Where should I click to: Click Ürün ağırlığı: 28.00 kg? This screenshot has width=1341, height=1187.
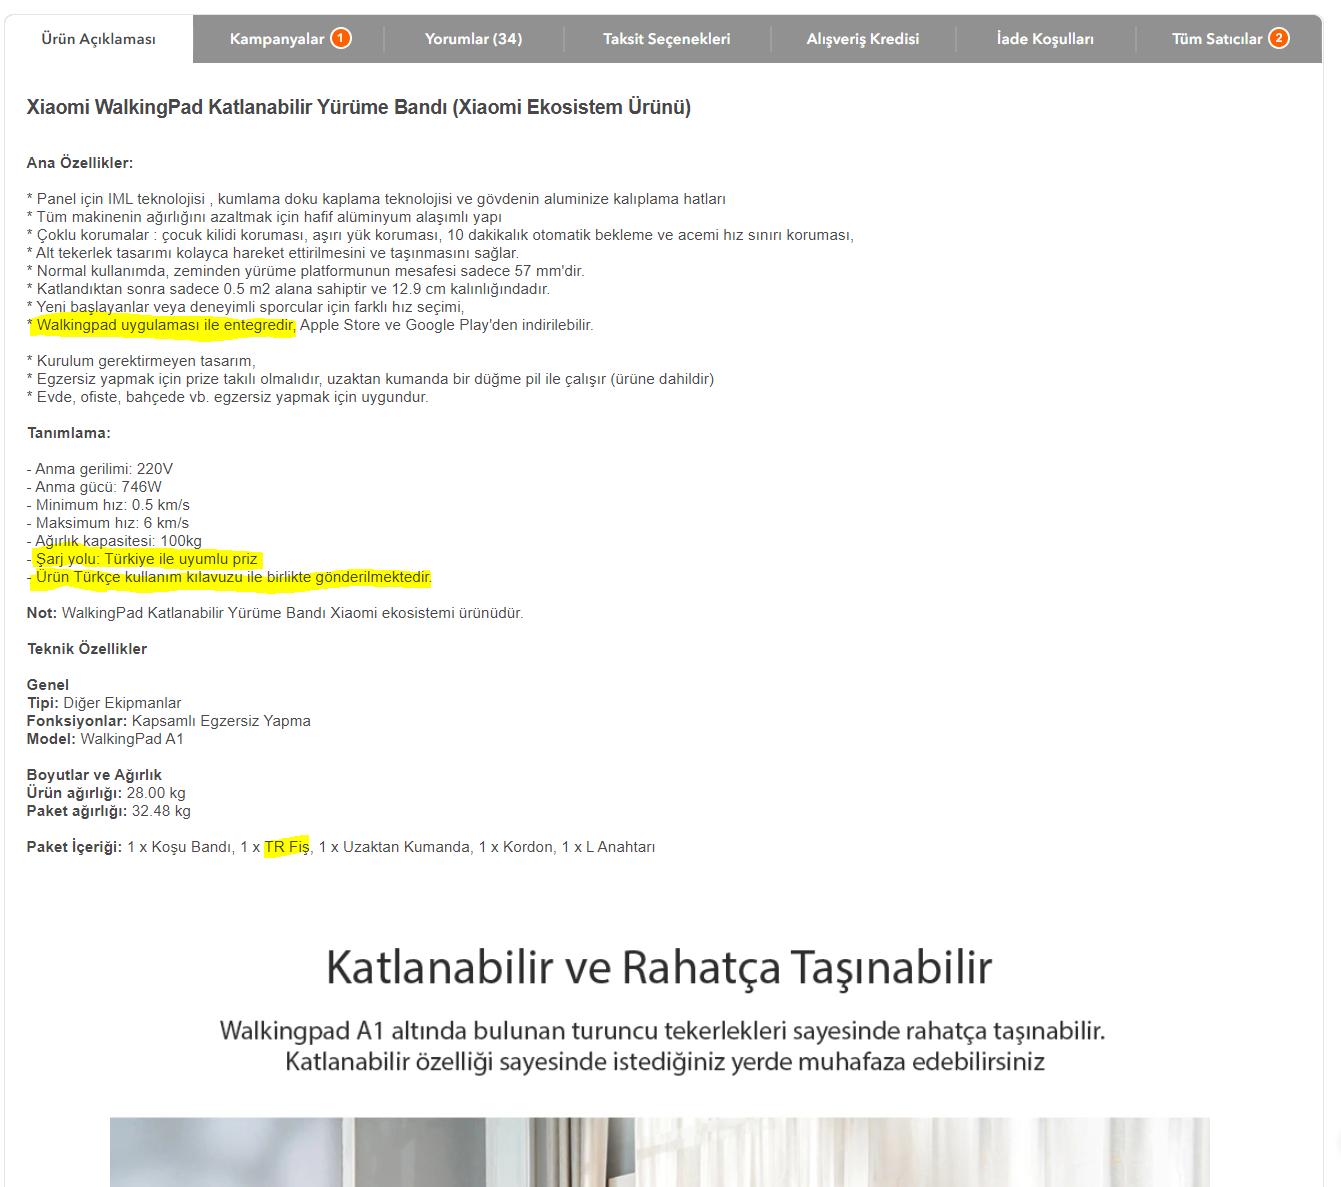coord(106,793)
